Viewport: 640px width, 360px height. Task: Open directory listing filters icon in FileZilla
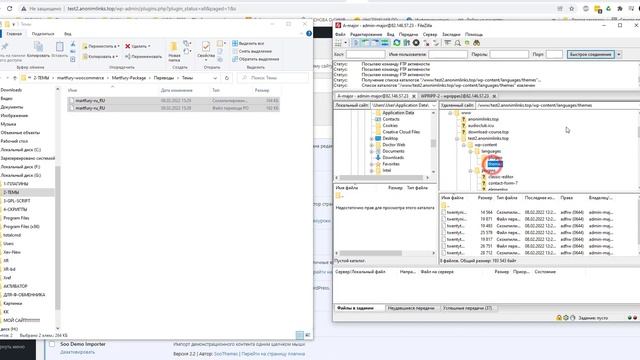tap(448, 43)
